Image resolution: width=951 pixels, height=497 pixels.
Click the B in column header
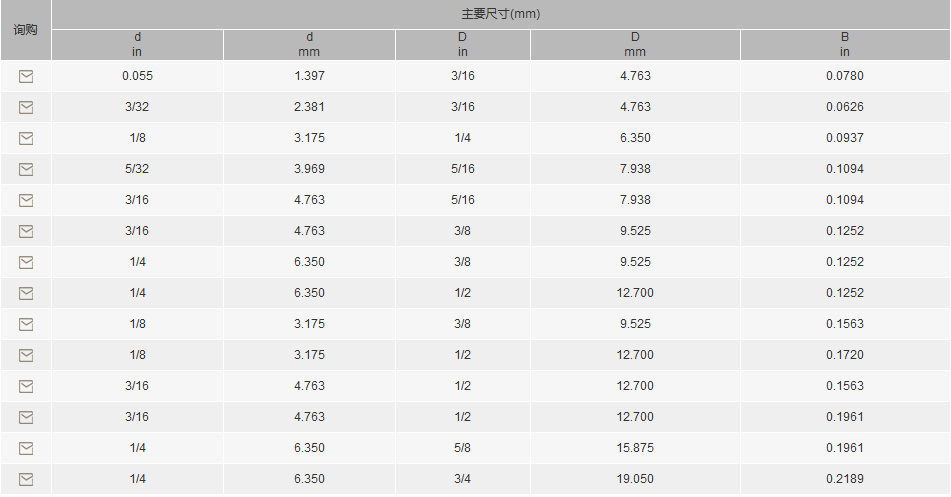click(x=845, y=45)
